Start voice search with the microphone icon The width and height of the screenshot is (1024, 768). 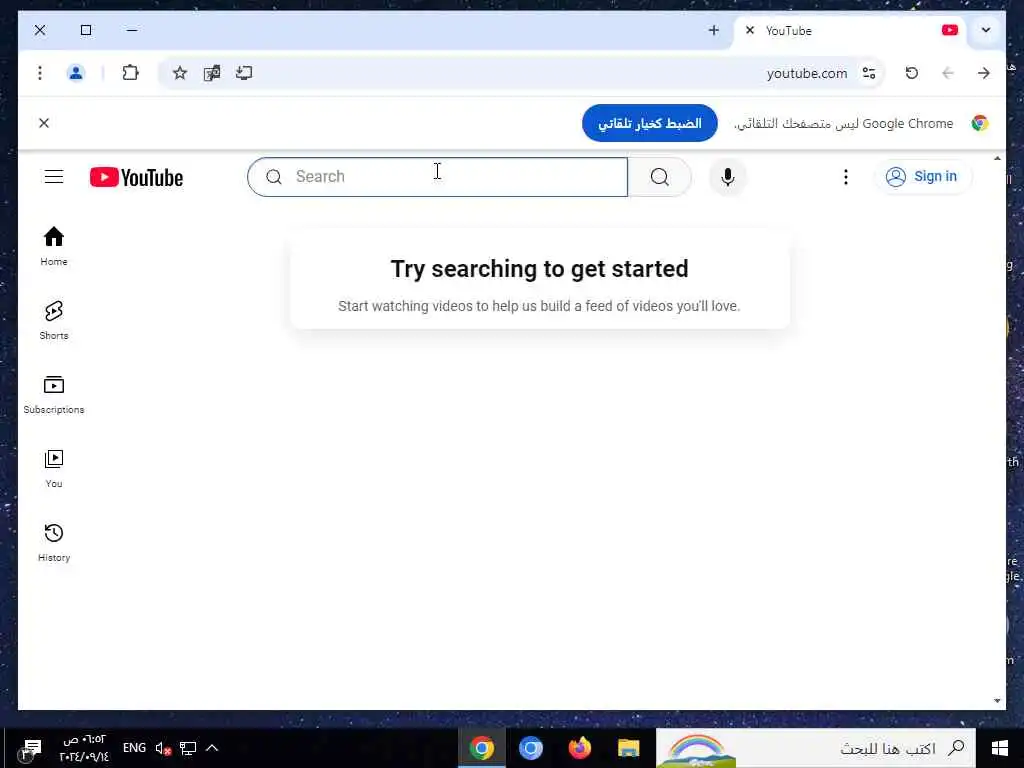coord(728,177)
